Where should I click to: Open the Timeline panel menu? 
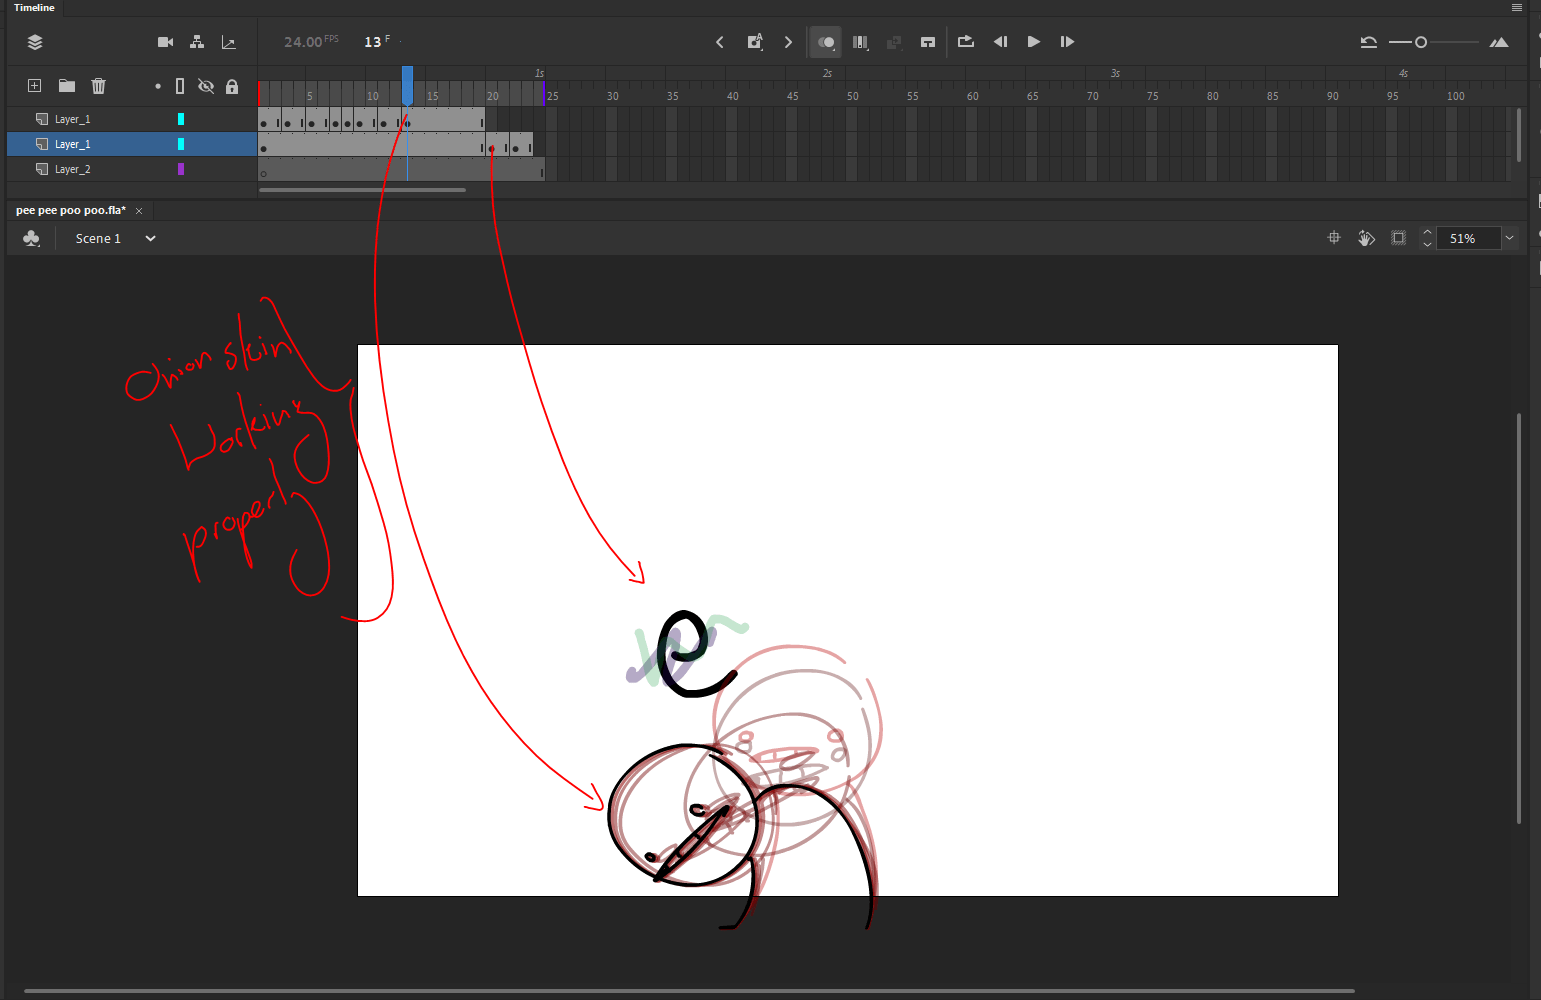[x=1516, y=7]
